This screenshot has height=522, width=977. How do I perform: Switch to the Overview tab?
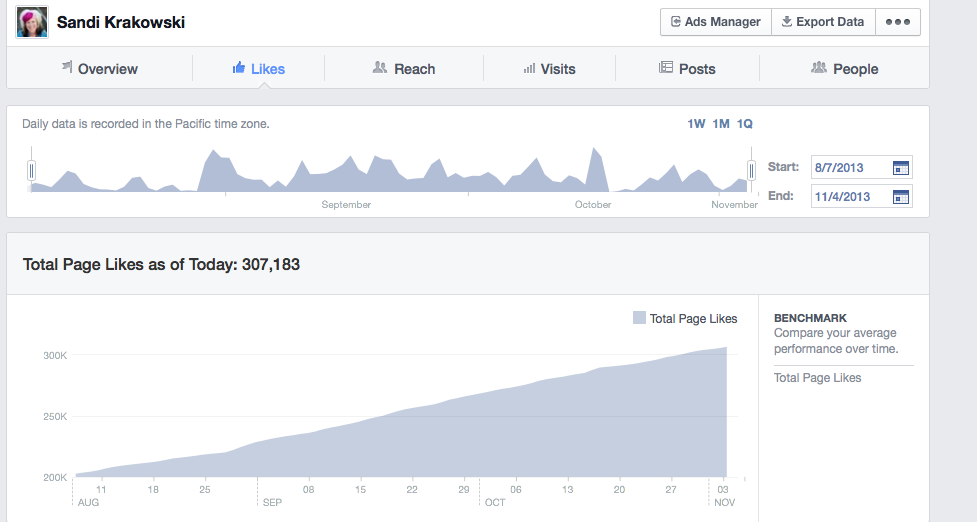tap(99, 69)
